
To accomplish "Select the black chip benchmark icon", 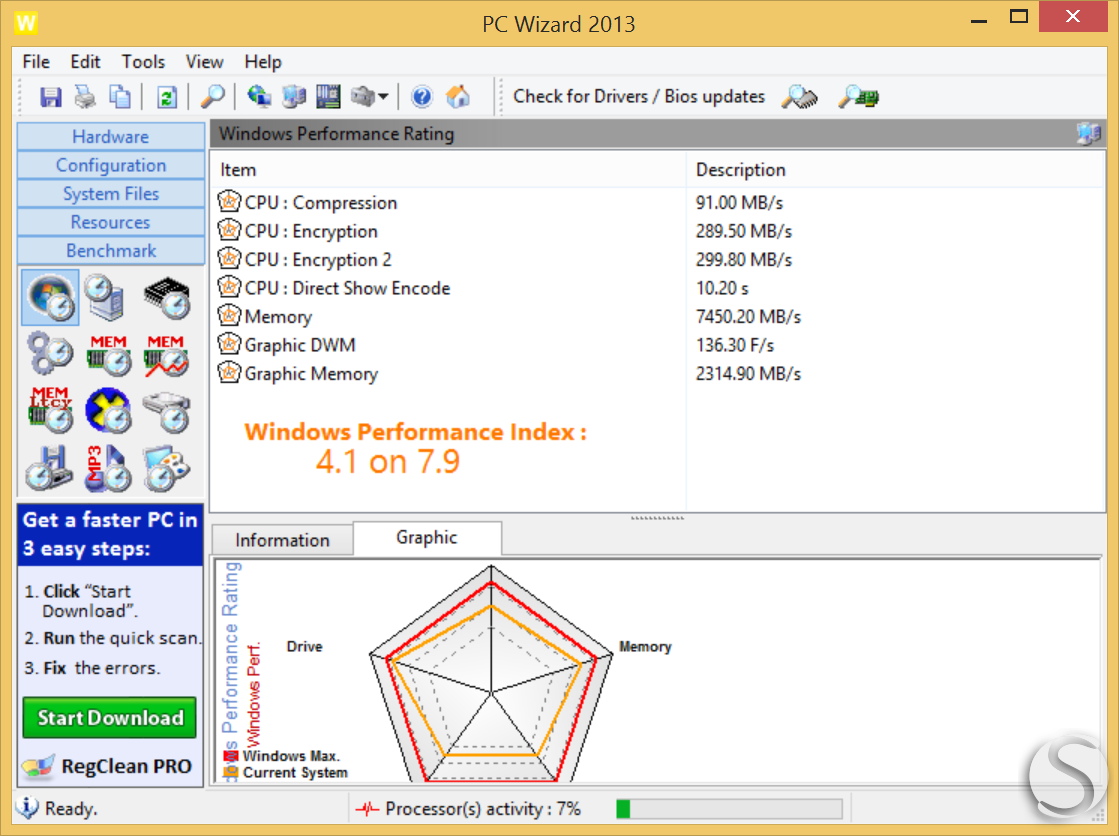I will coord(166,298).
